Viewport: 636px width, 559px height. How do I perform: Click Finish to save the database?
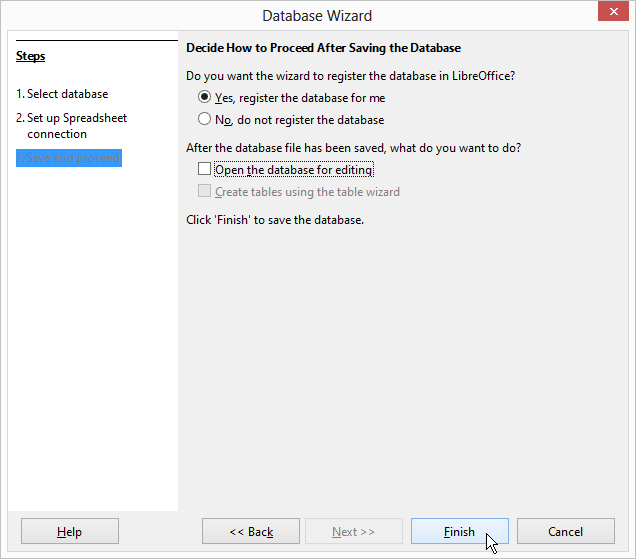460,531
